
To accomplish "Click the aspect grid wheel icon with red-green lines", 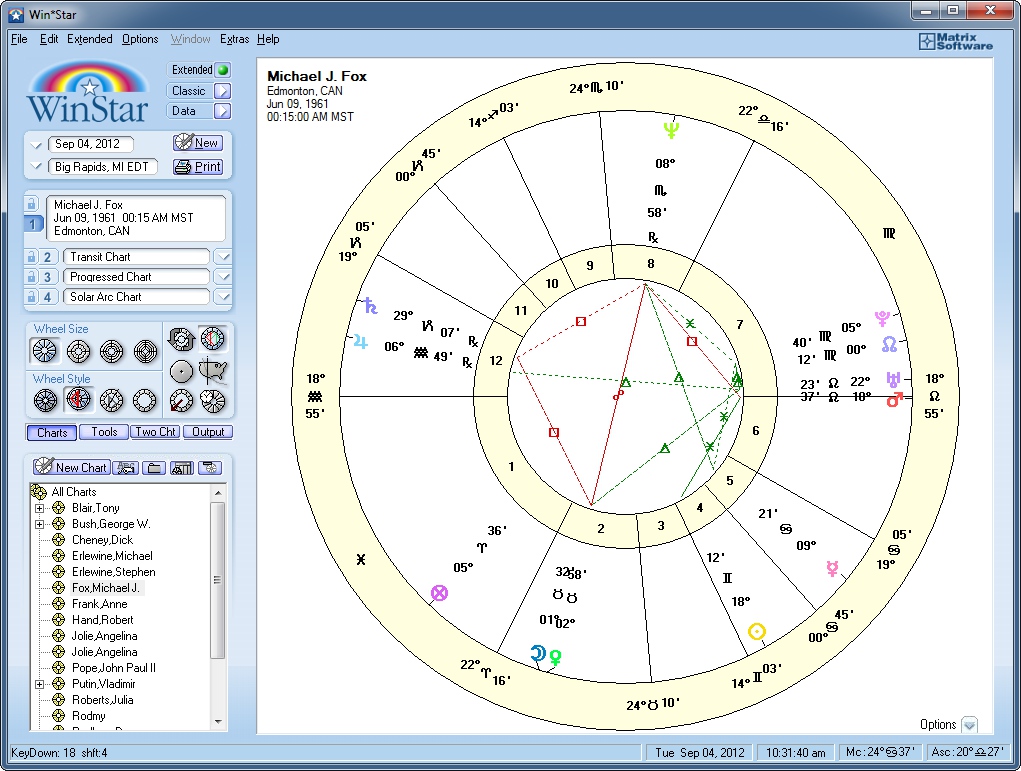I will pyautogui.click(x=213, y=338).
